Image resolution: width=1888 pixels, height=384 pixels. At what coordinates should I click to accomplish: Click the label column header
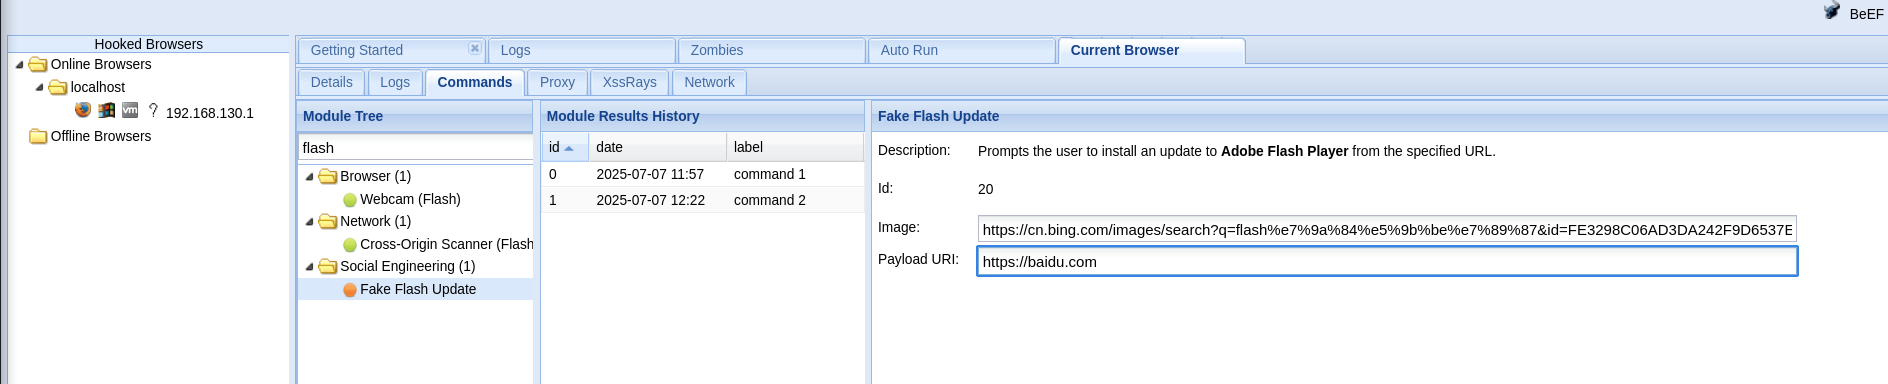pyautogui.click(x=795, y=147)
